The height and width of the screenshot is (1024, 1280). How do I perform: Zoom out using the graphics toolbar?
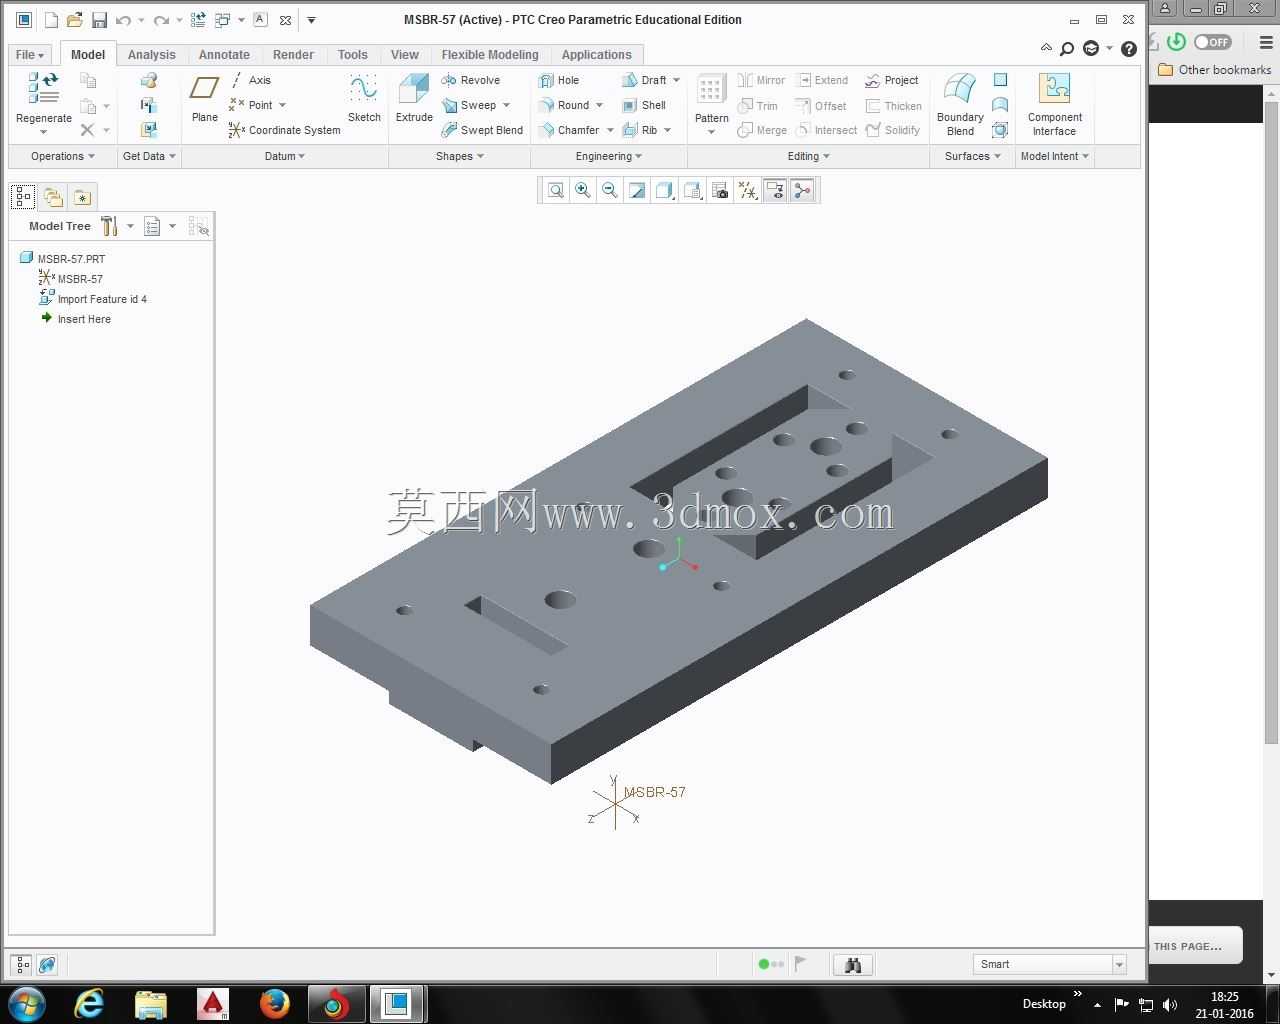pos(609,190)
